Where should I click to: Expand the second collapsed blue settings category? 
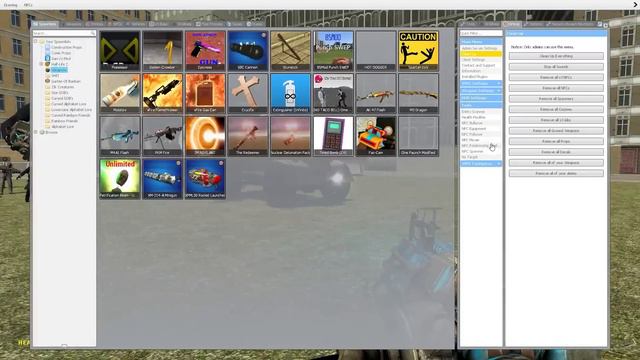point(481,91)
